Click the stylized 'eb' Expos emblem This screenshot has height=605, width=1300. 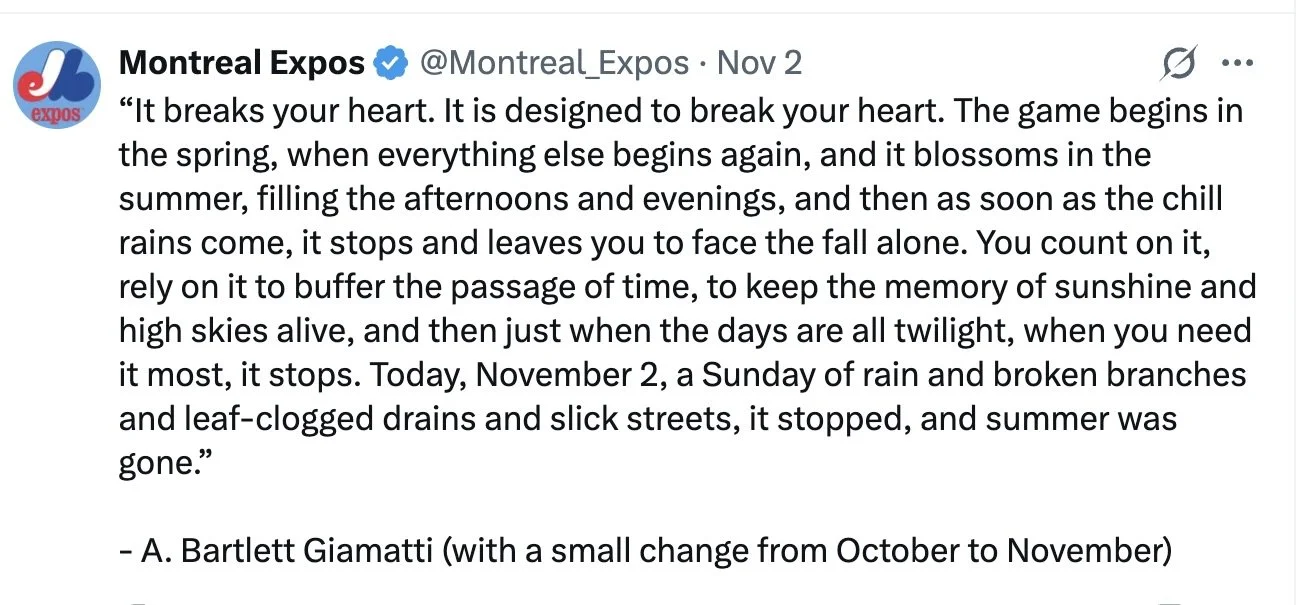pos(56,78)
